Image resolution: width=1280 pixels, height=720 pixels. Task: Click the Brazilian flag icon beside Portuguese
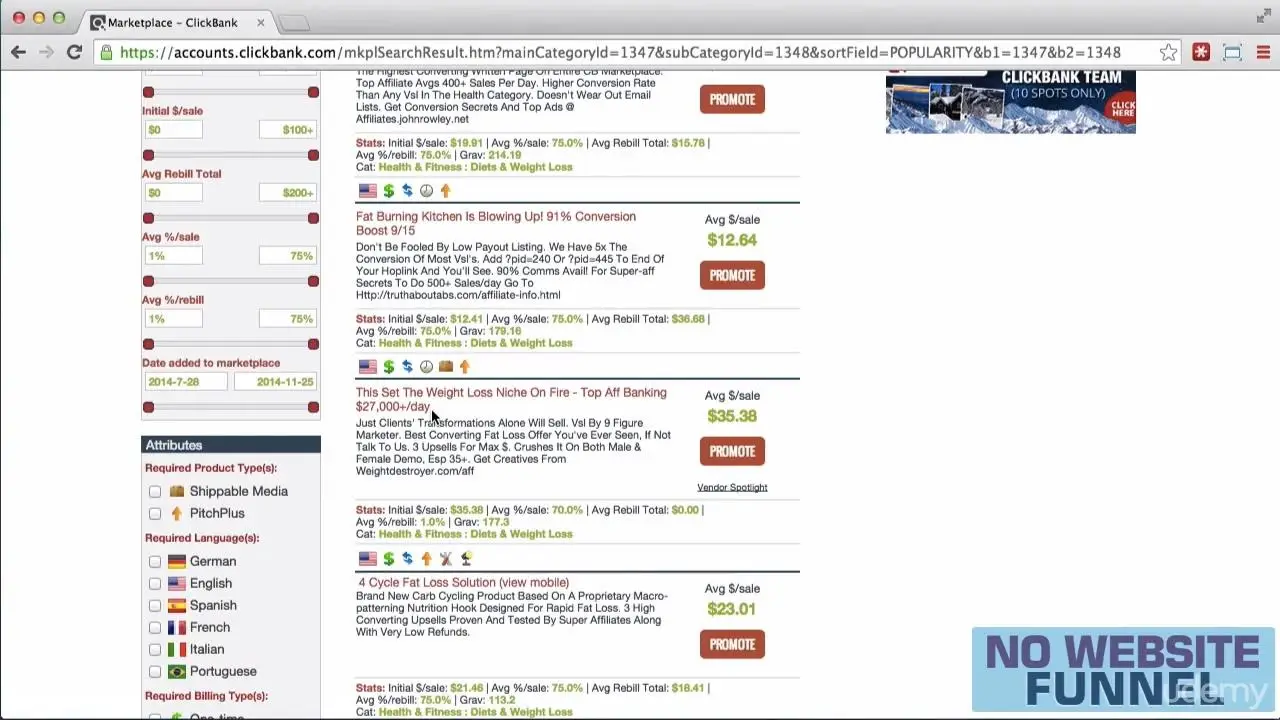(x=177, y=671)
